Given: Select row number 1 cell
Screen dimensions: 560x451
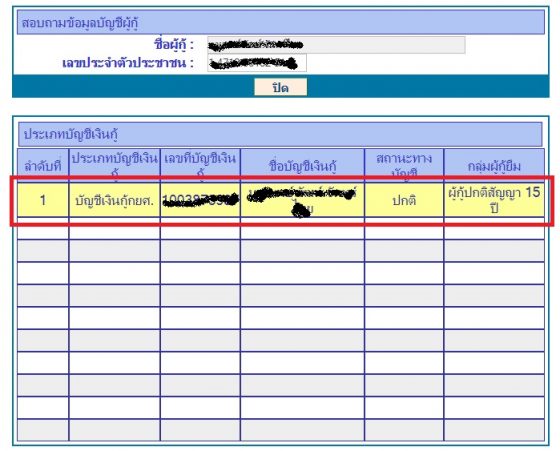Looking at the screenshot, I should click(x=43, y=200).
